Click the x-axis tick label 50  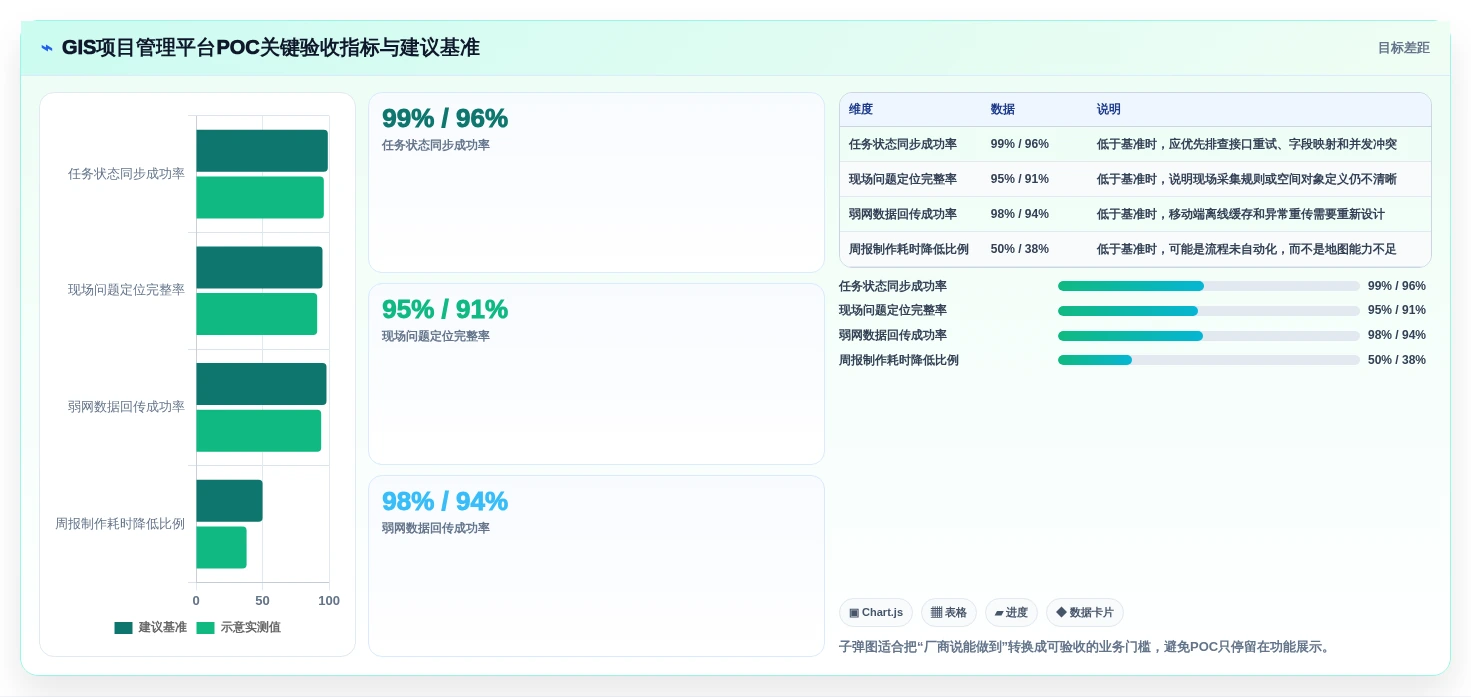pyautogui.click(x=262, y=601)
